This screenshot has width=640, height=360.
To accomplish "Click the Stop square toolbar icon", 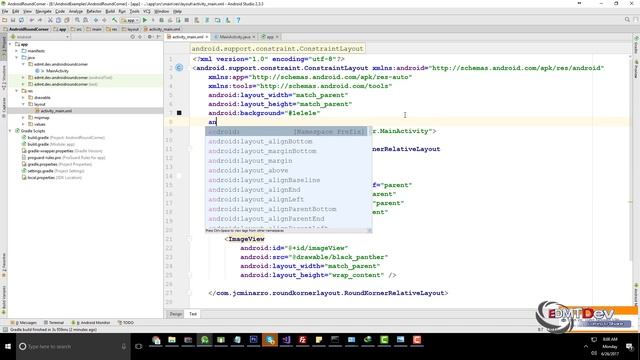I will click(x=187, y=20).
